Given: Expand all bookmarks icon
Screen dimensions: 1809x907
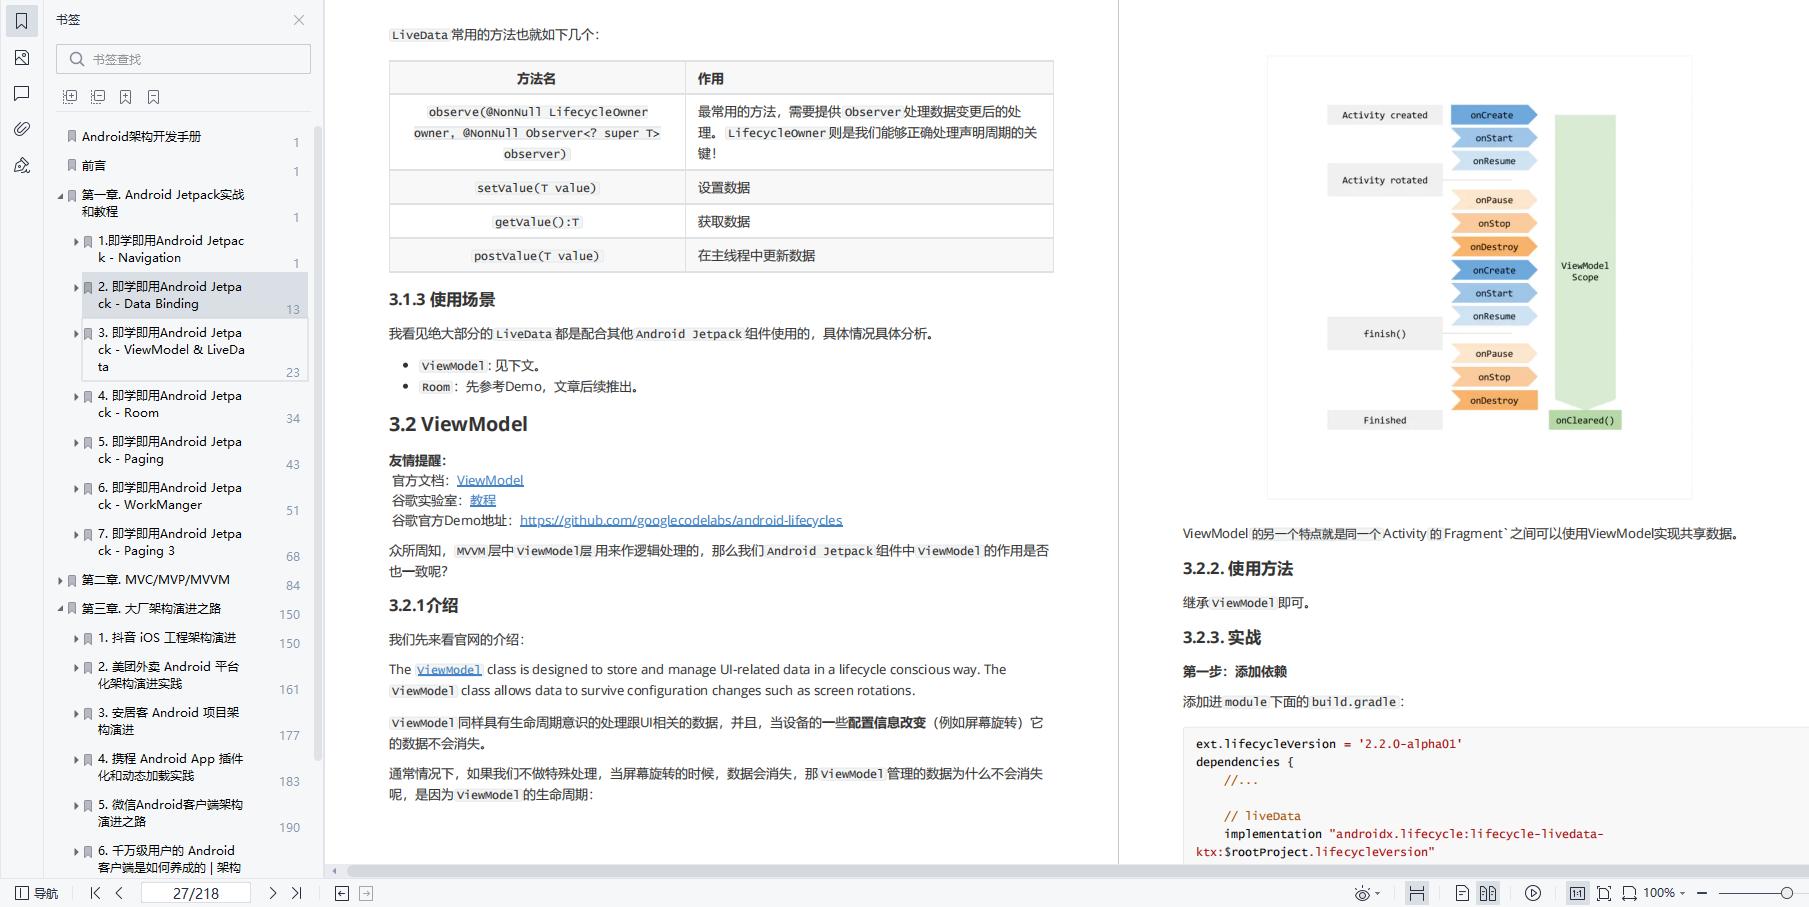Looking at the screenshot, I should tap(70, 97).
